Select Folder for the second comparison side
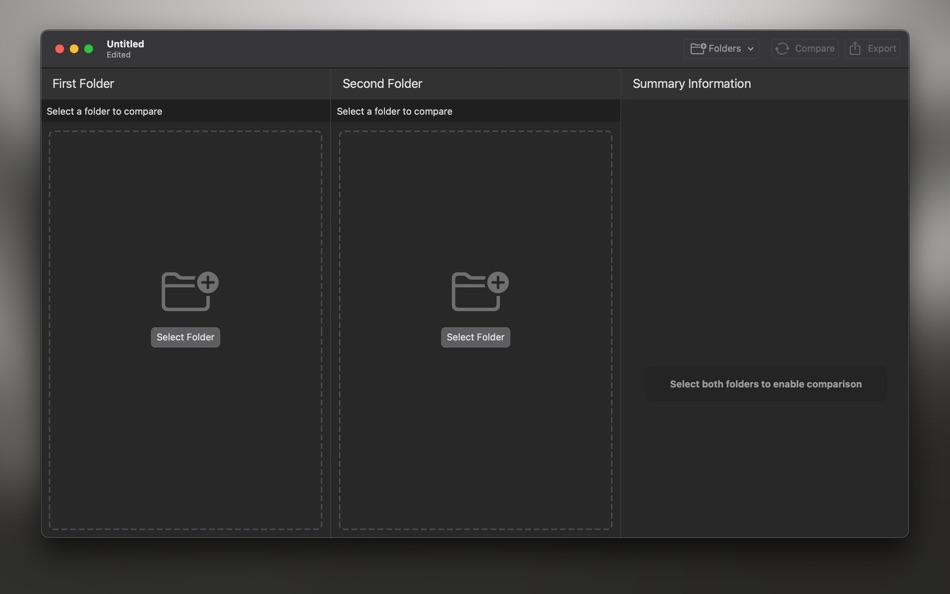This screenshot has width=950, height=594. tap(475, 337)
